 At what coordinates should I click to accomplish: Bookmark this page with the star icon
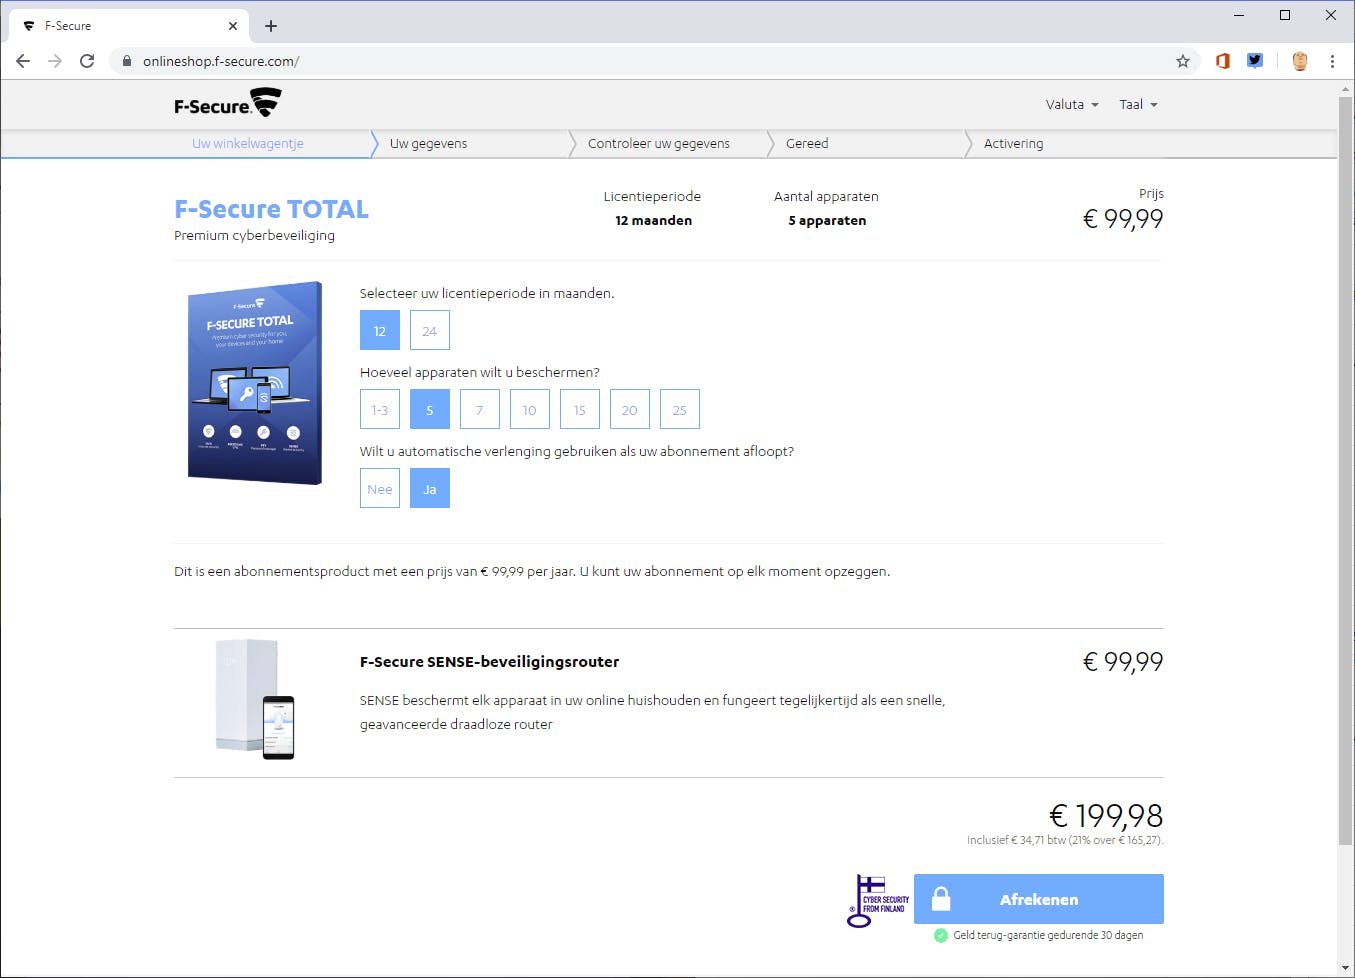1183,61
